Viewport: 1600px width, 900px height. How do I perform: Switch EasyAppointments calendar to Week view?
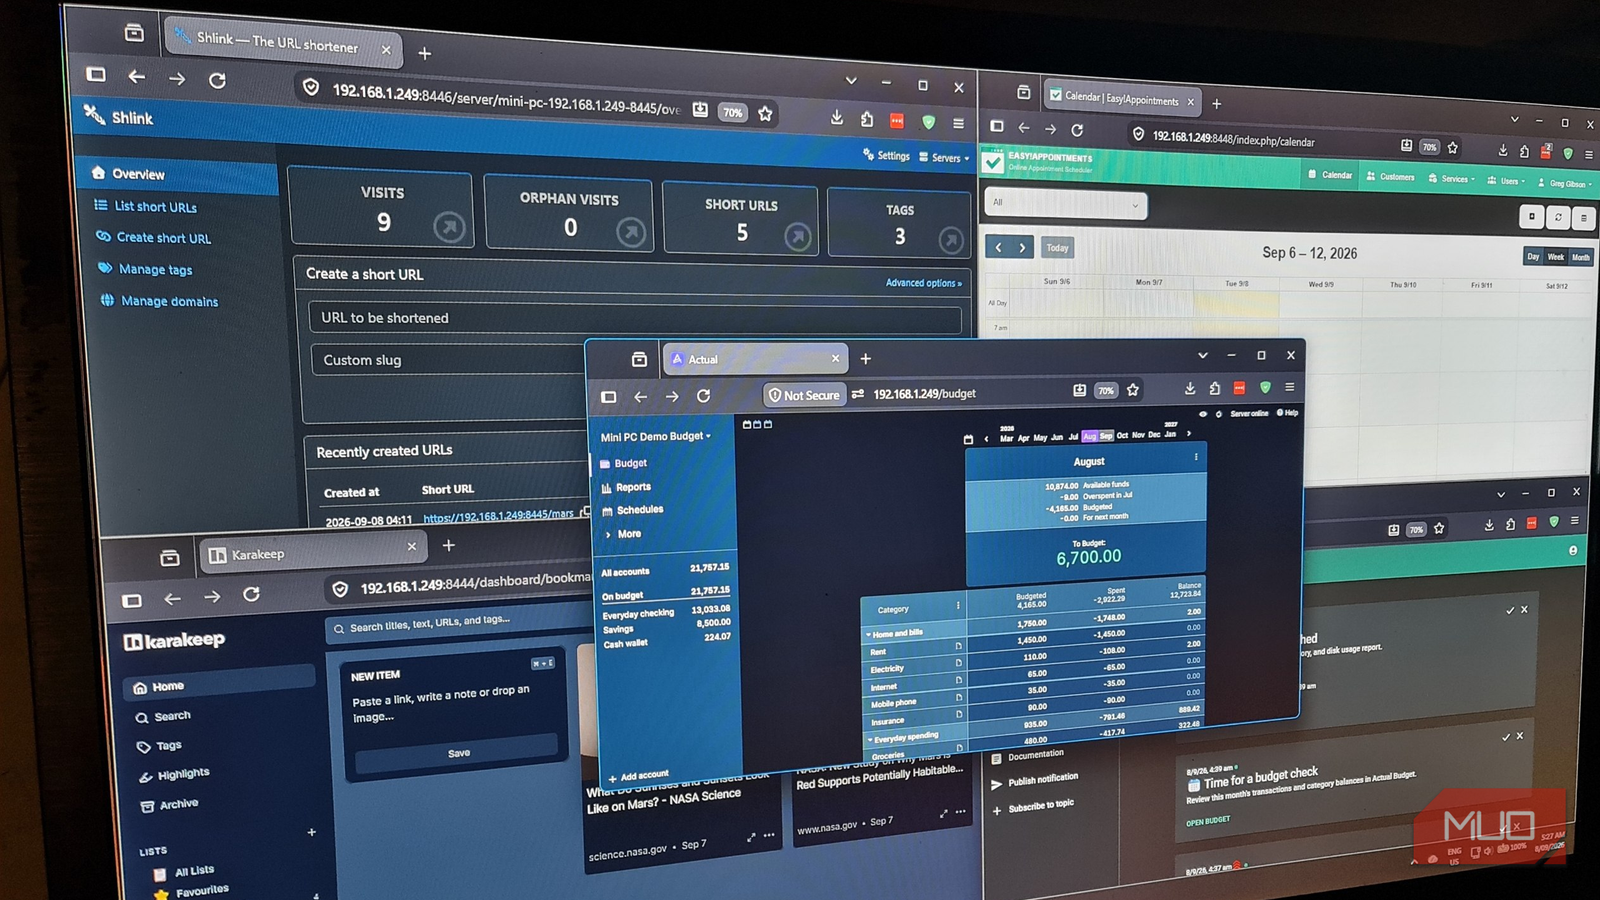[1556, 257]
